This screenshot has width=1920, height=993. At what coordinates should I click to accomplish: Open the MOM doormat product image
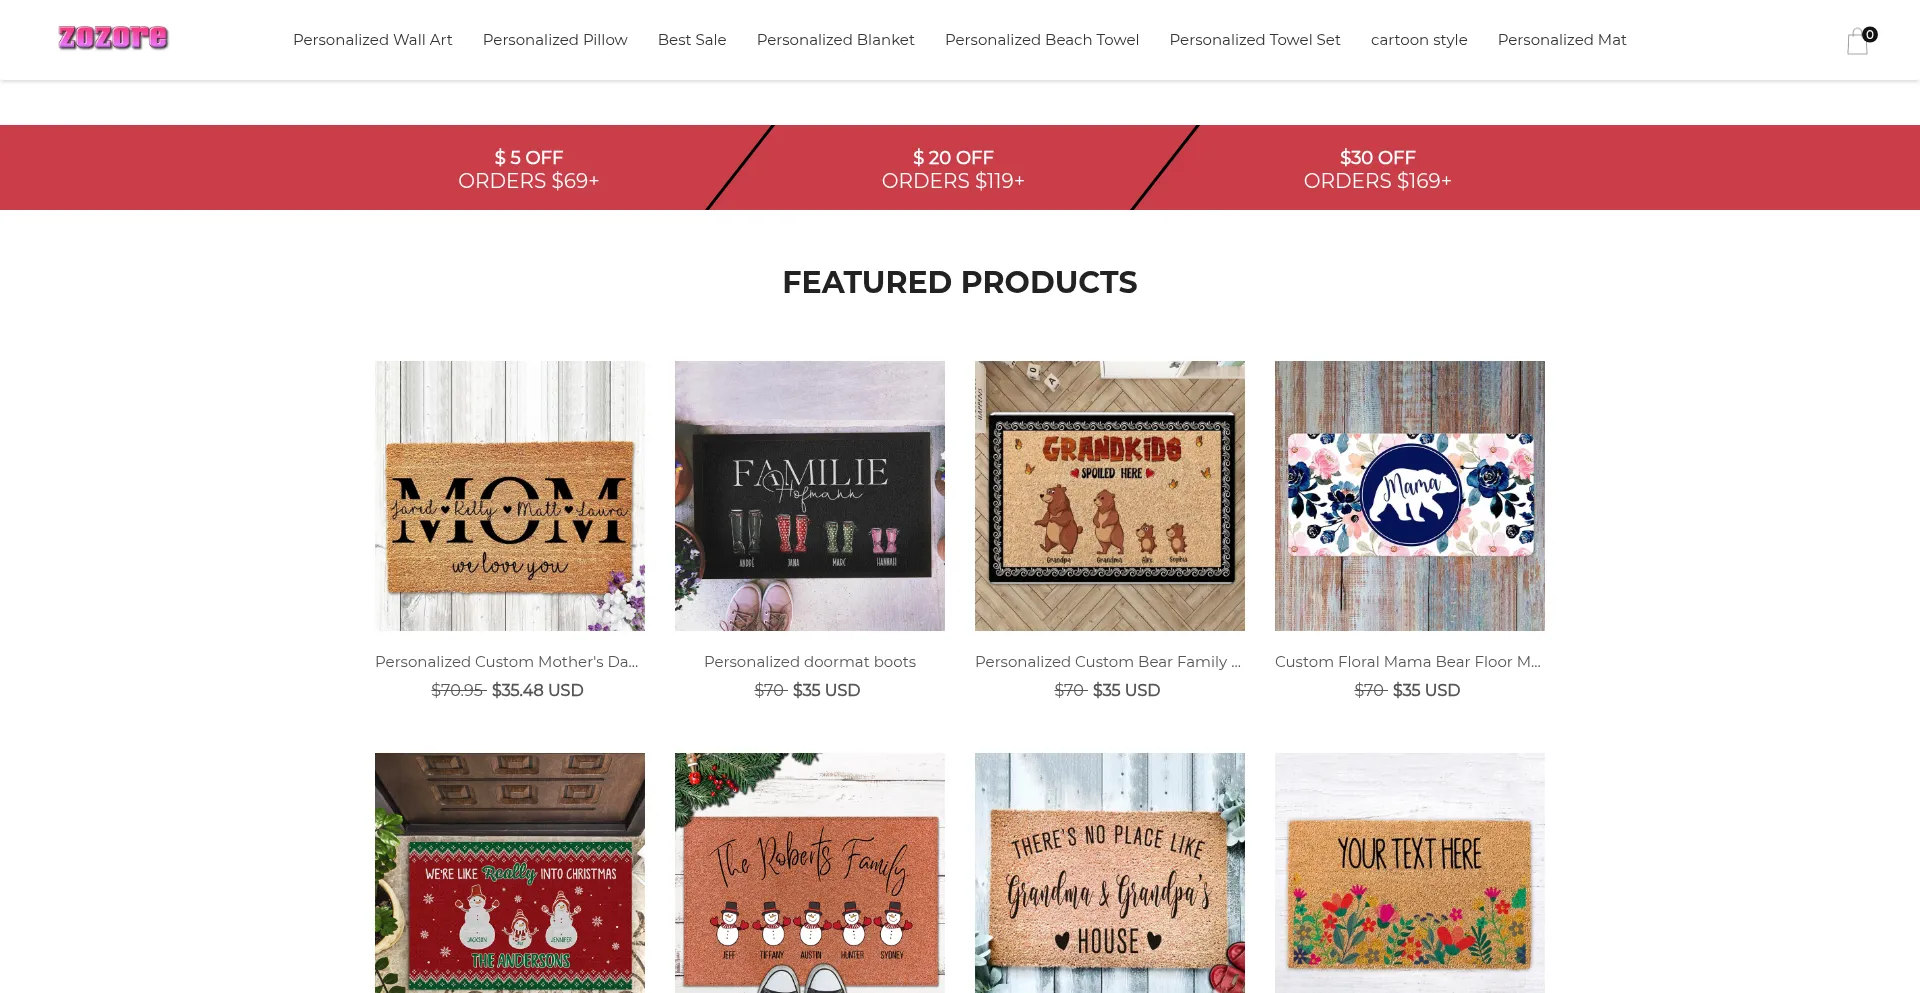(x=510, y=496)
